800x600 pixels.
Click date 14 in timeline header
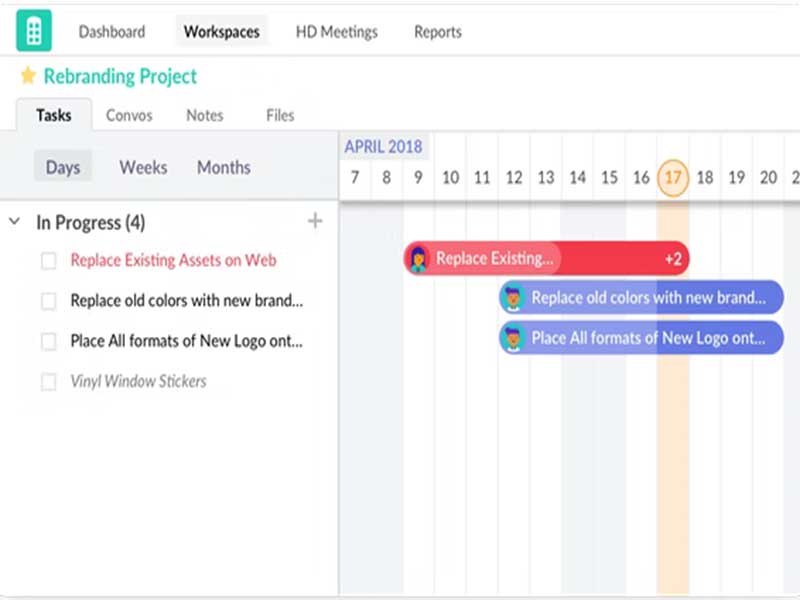click(x=578, y=178)
